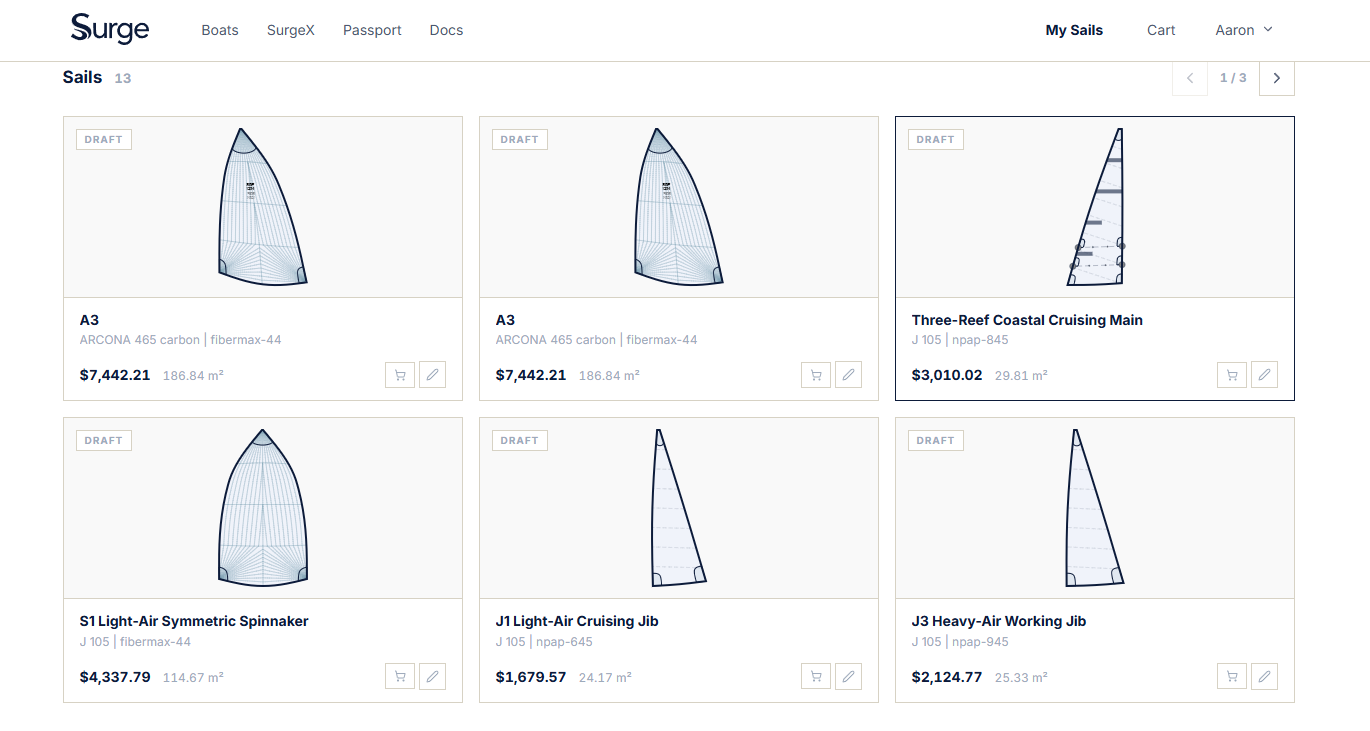The width and height of the screenshot is (1370, 731).
Task: Add J3 Heavy-Air Working Jib to cart
Action: click(1232, 676)
